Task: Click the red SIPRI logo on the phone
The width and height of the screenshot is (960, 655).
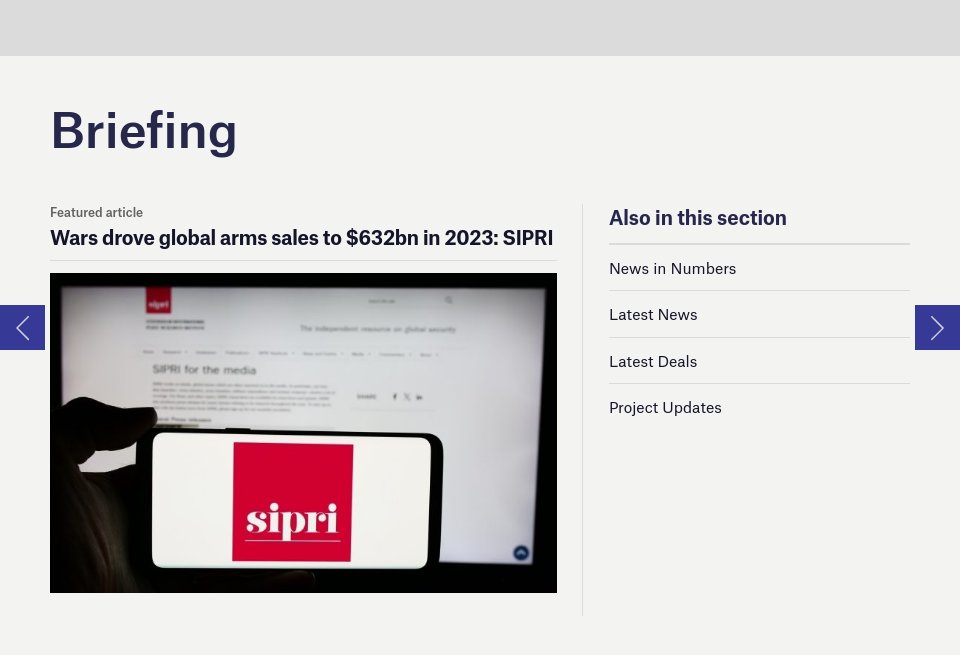Action: pyautogui.click(x=293, y=502)
